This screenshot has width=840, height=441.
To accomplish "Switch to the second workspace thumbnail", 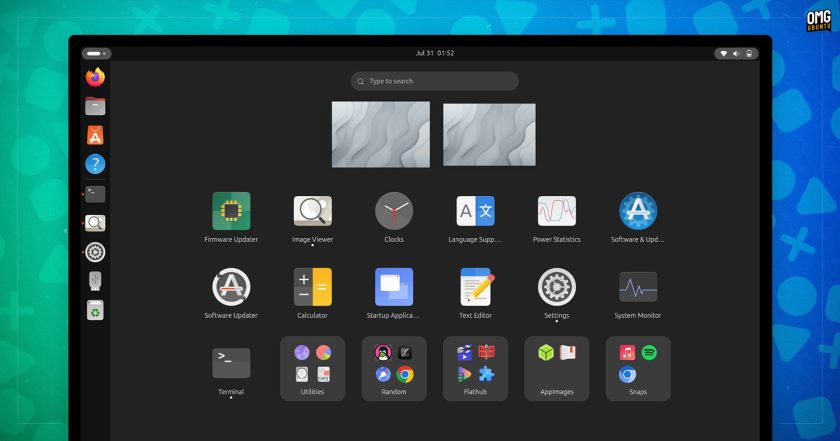I will (489, 134).
